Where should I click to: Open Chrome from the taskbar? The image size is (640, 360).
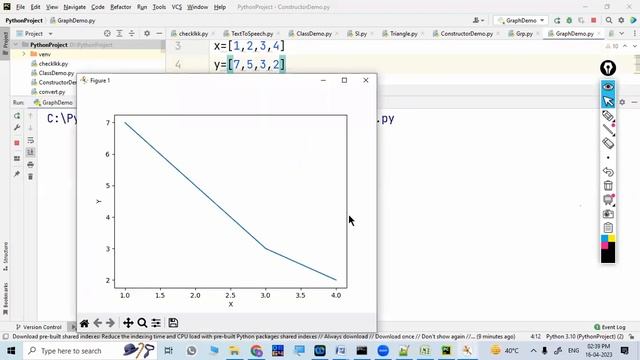tap(256, 351)
